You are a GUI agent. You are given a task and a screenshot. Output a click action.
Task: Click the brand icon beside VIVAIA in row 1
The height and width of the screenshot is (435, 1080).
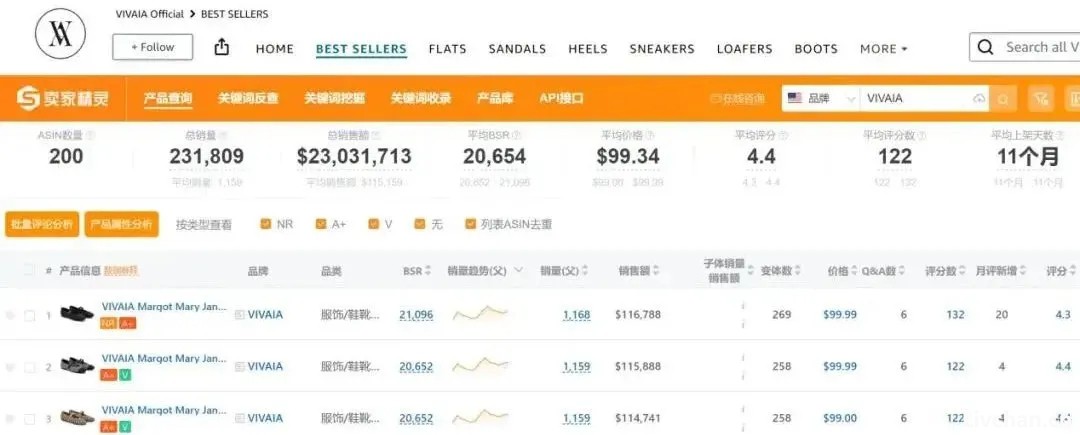(x=240, y=315)
